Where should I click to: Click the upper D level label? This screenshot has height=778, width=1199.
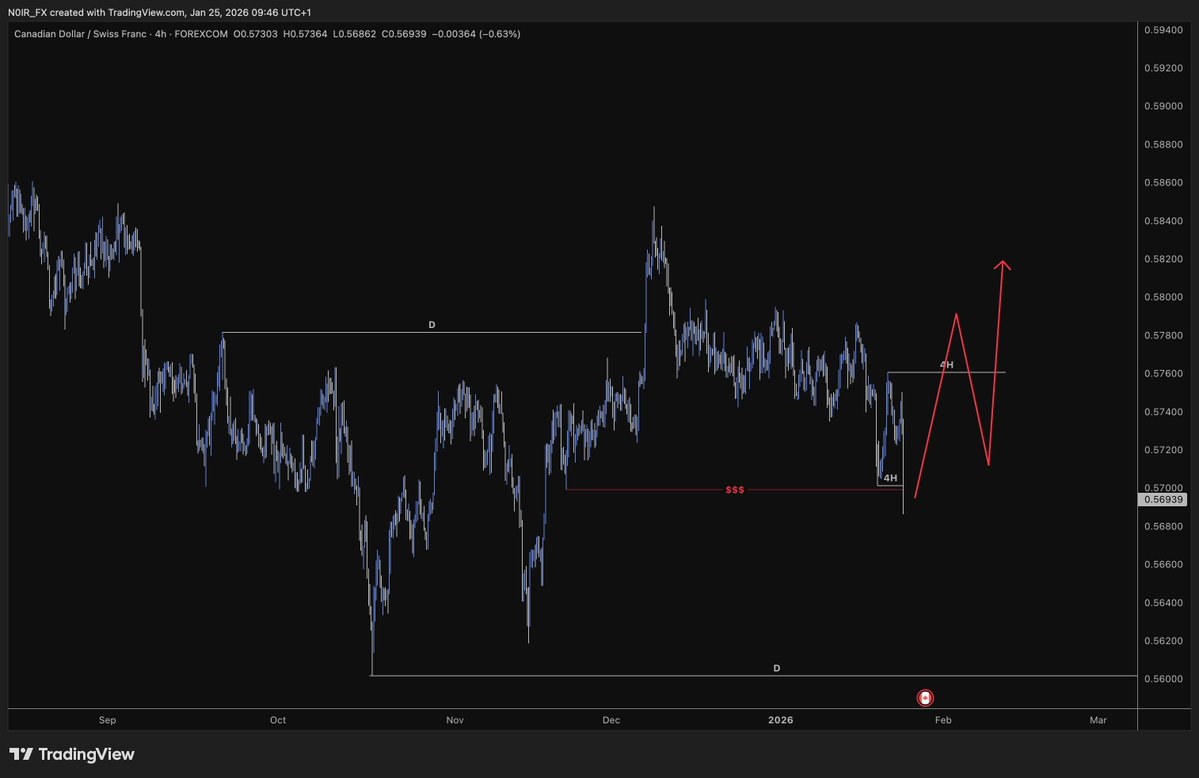pos(432,325)
